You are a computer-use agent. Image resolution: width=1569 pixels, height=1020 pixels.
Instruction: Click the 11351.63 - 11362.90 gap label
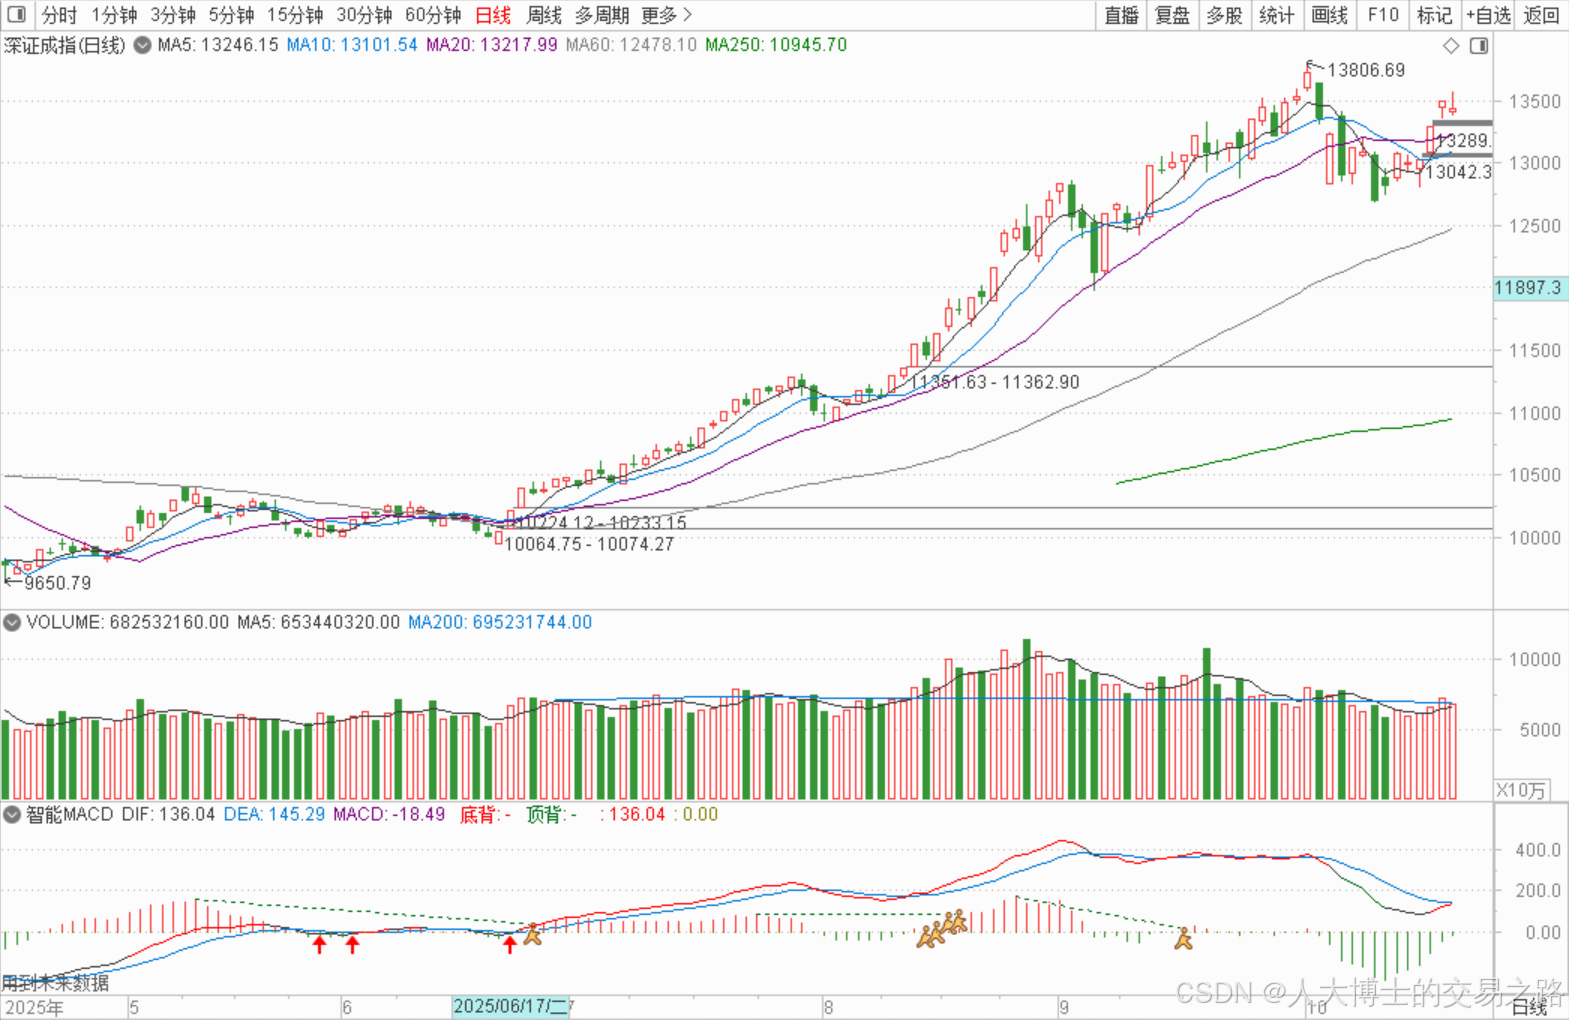click(x=995, y=382)
